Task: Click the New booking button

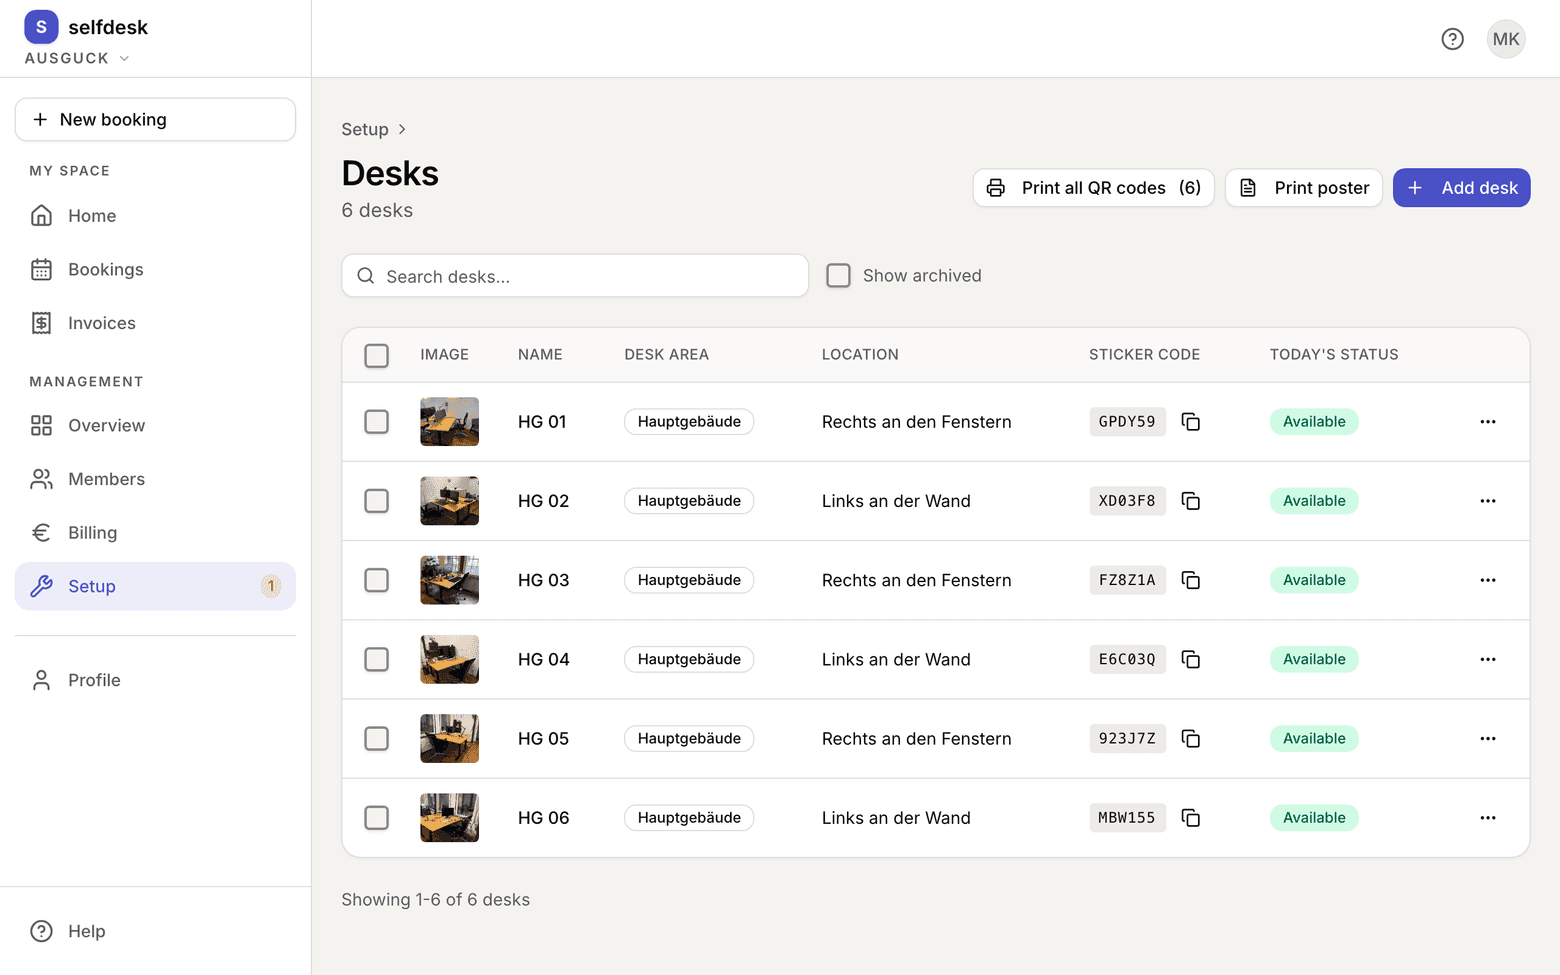Action: (155, 120)
